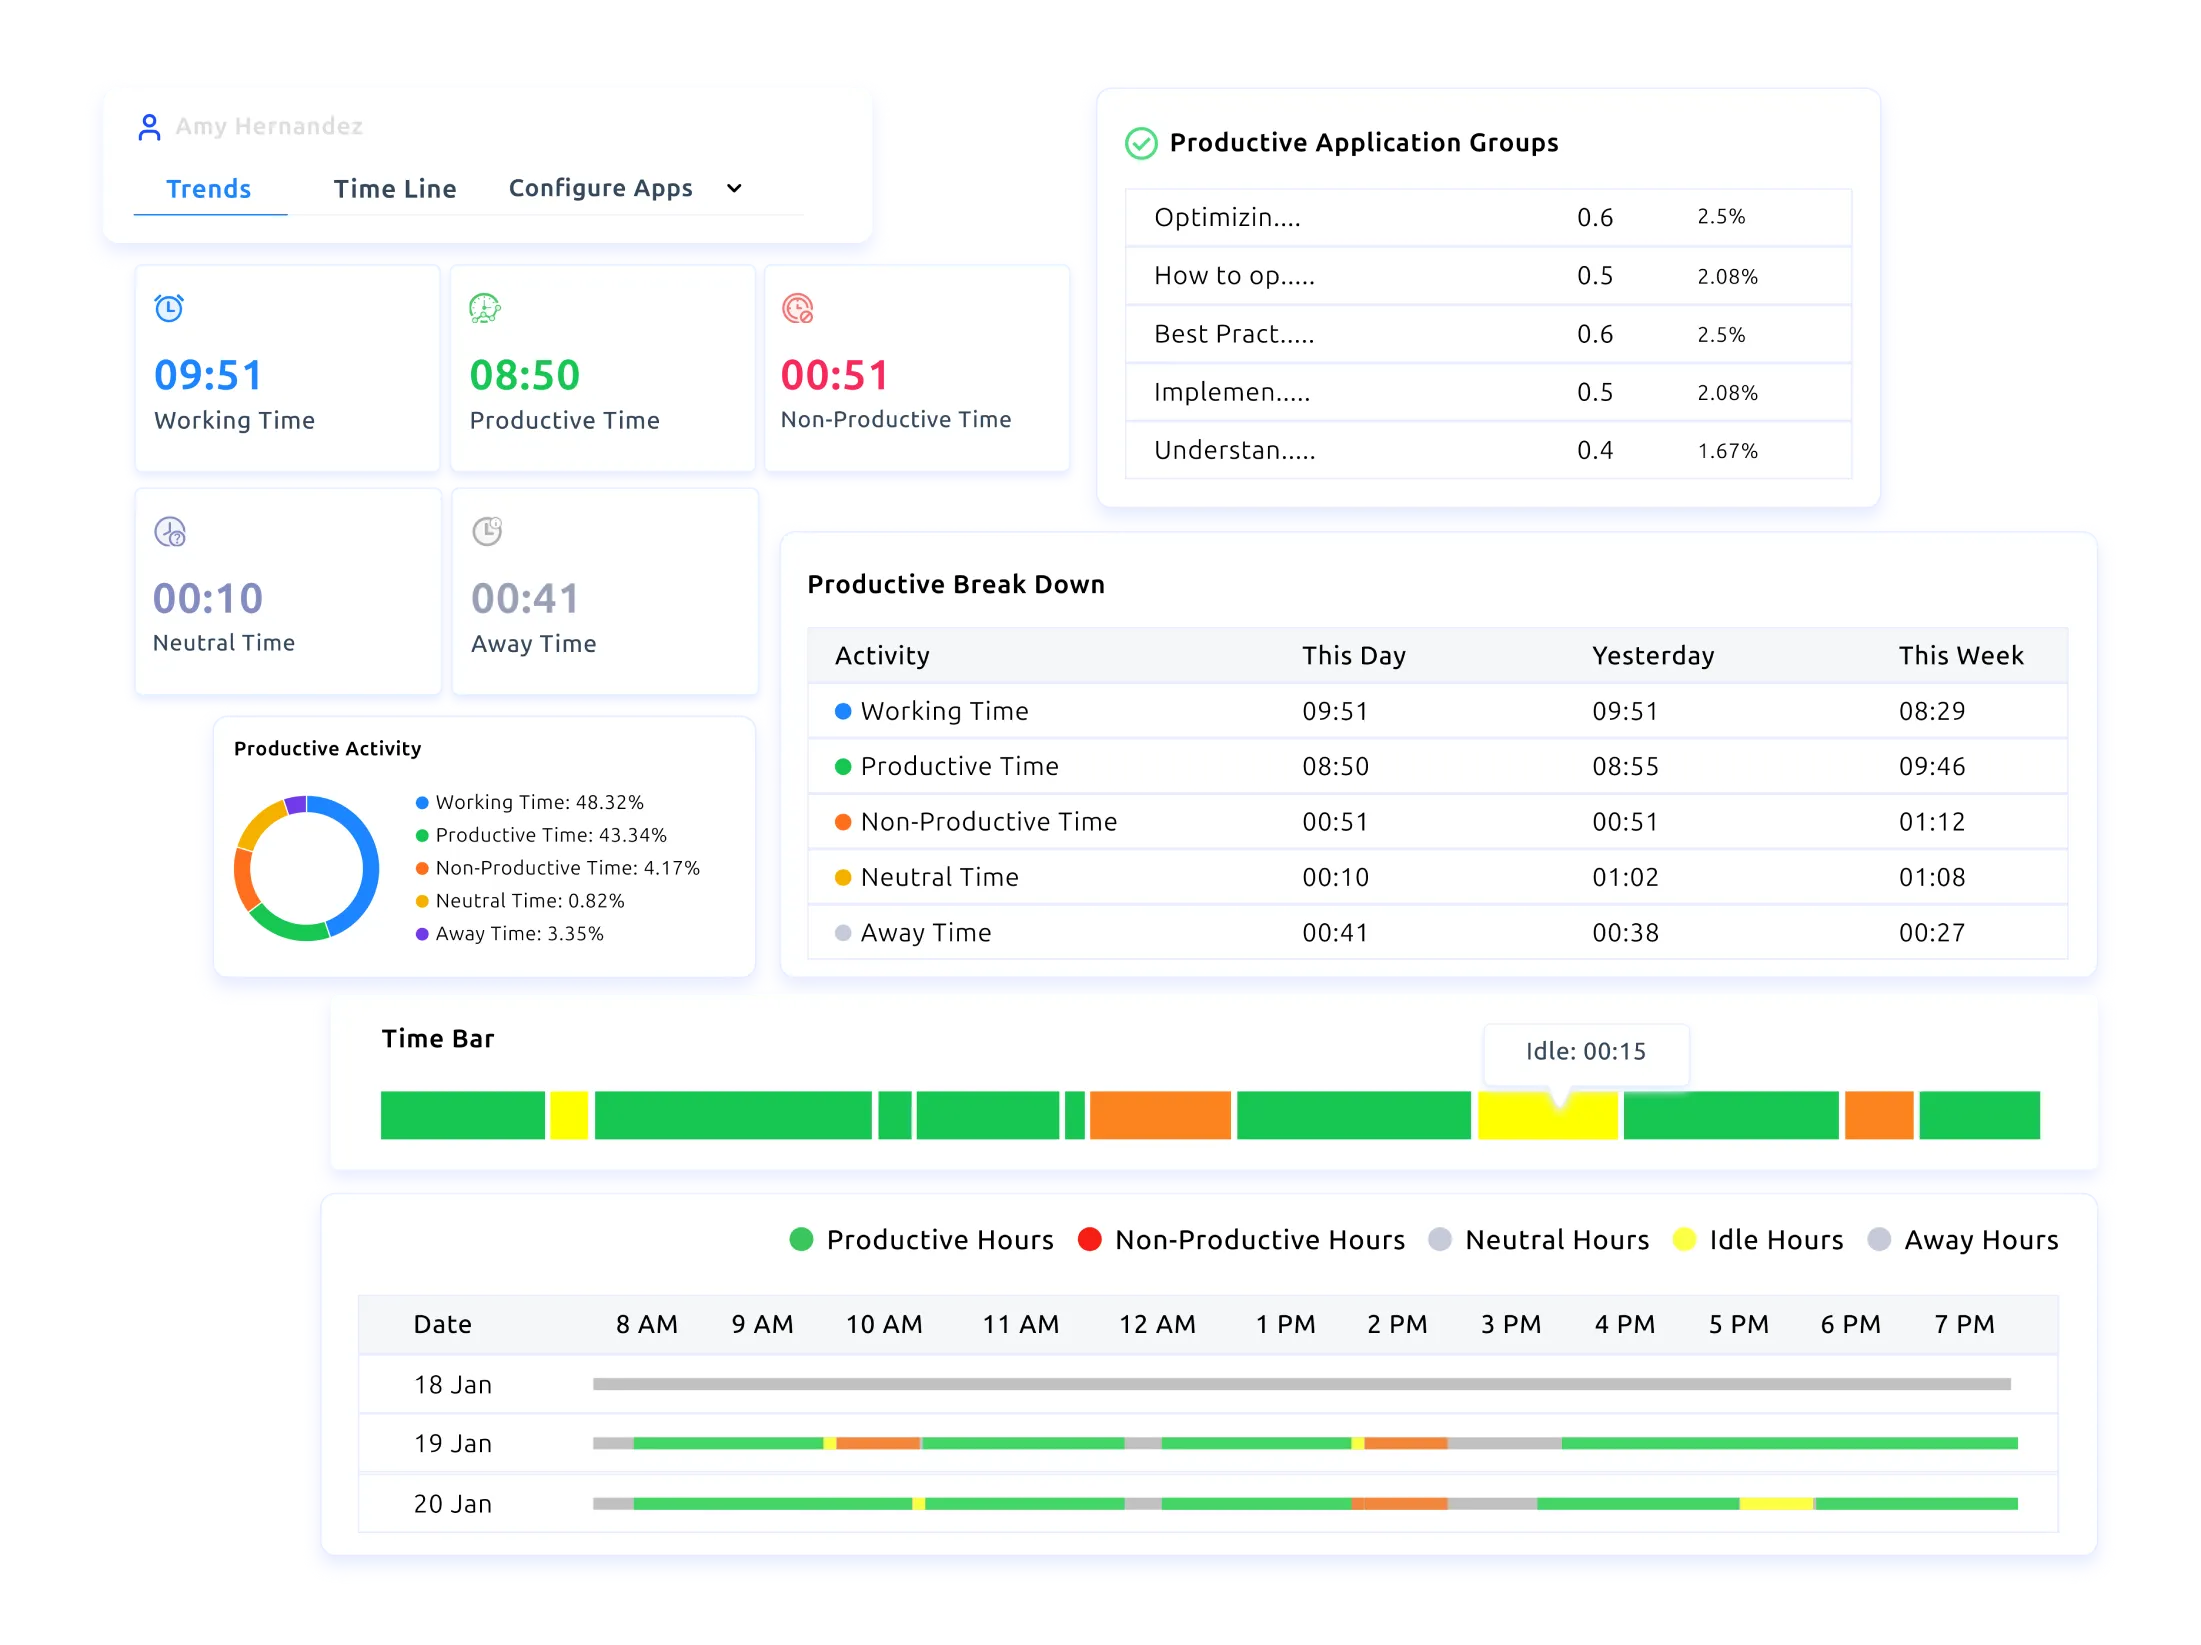The image size is (2201, 1645).
Task: Click the user profile icon beside Amy Hernandez
Action: pyautogui.click(x=149, y=127)
